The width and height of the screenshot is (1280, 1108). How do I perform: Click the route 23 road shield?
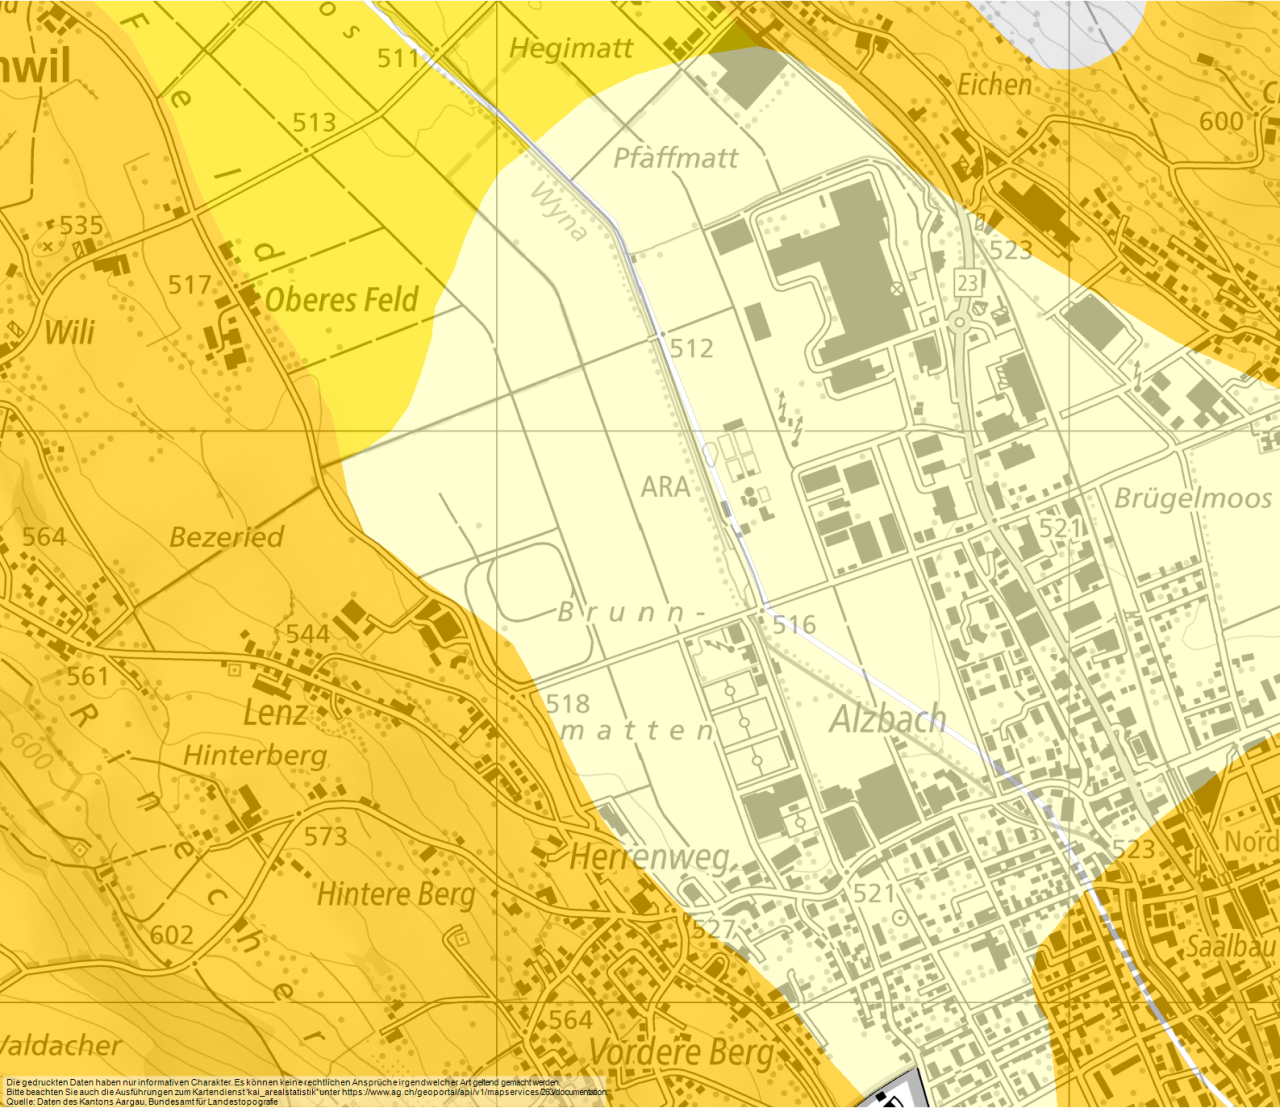click(968, 283)
